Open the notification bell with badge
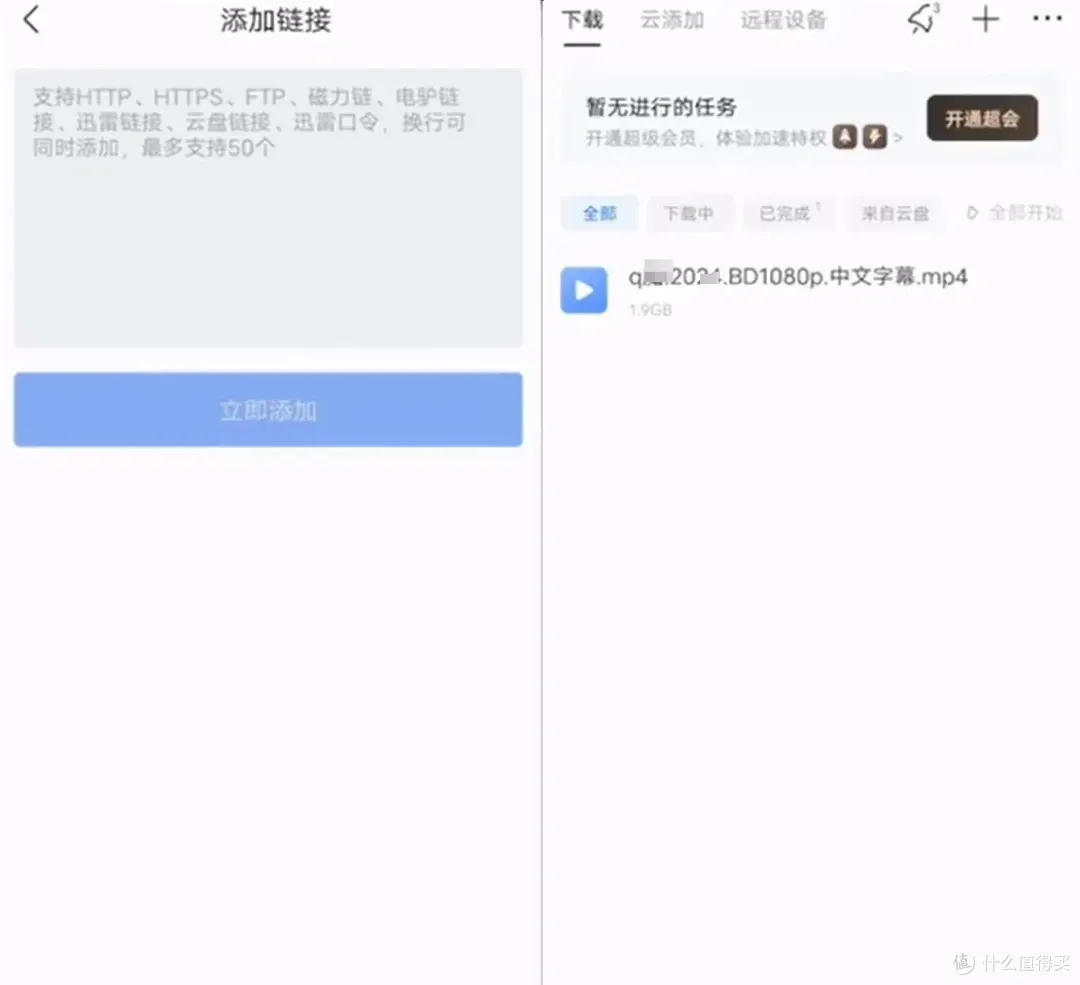 (922, 19)
